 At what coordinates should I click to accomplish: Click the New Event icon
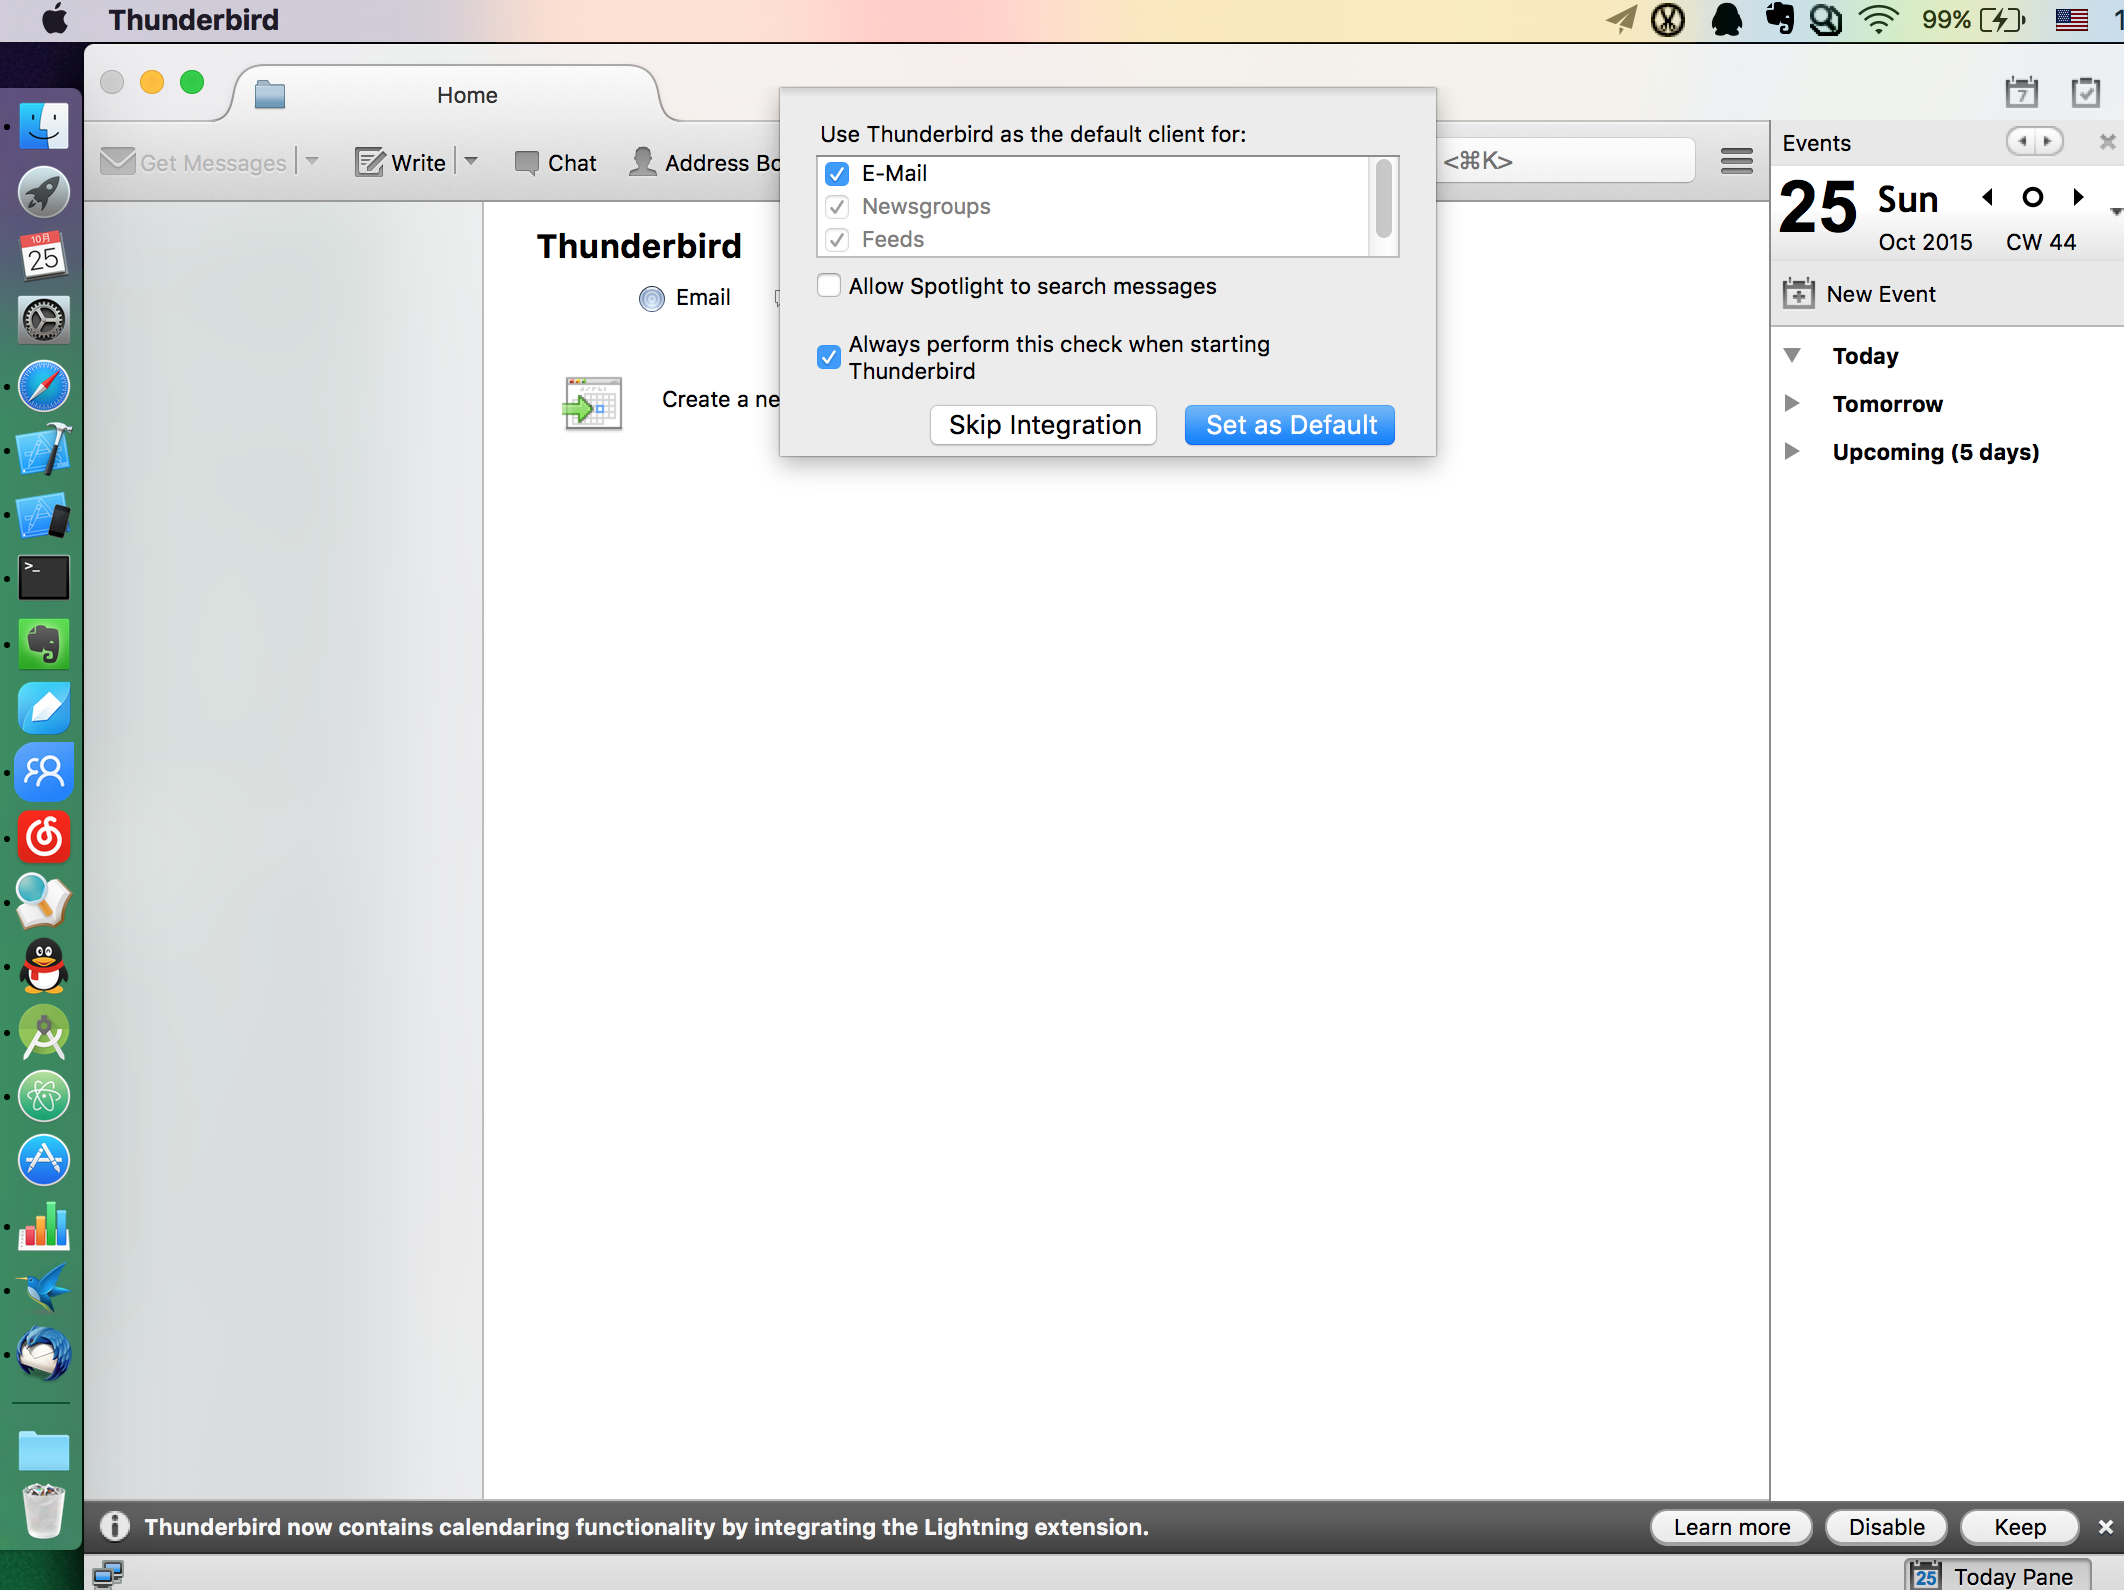(1798, 294)
